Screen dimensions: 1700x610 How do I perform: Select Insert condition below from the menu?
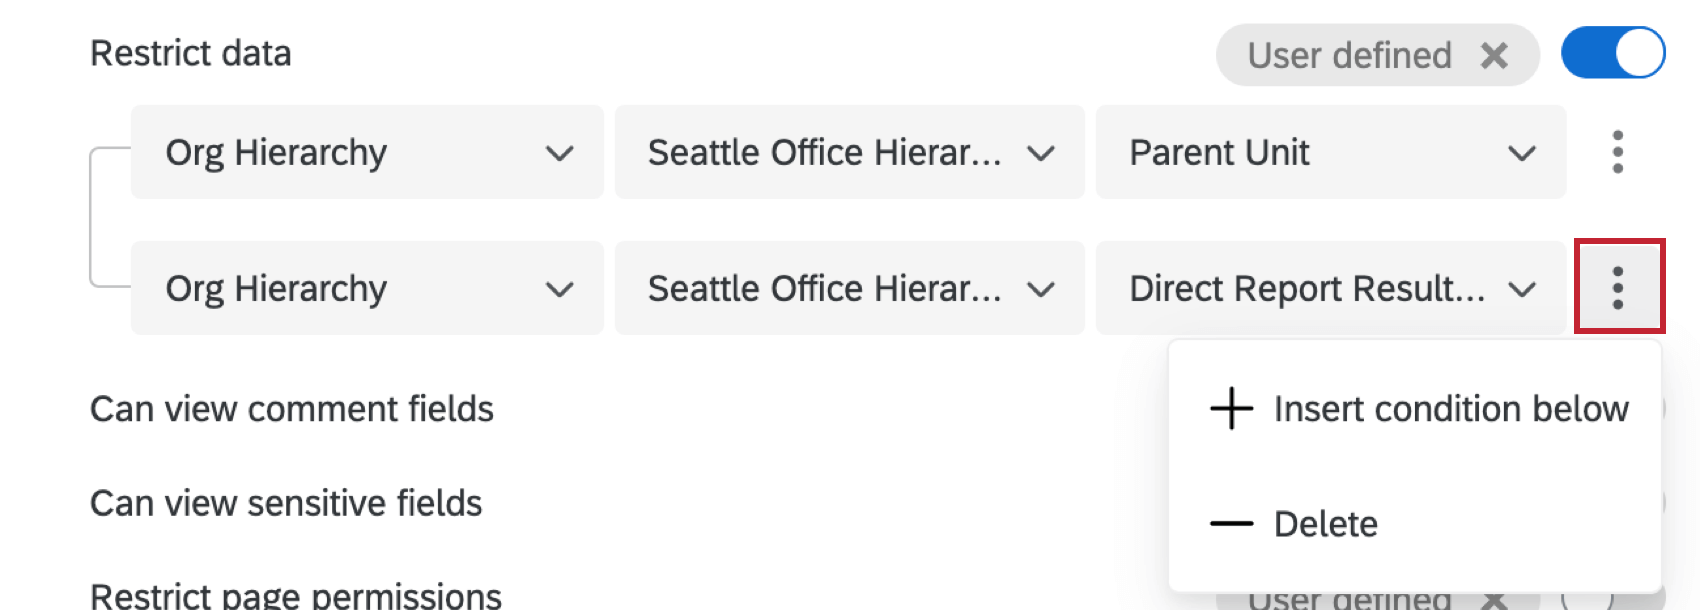1451,408
